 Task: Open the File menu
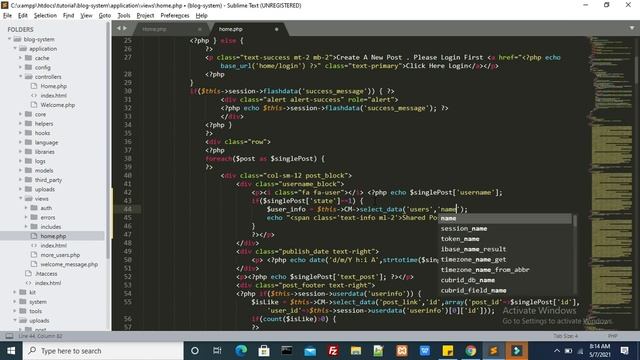[x=7, y=16]
